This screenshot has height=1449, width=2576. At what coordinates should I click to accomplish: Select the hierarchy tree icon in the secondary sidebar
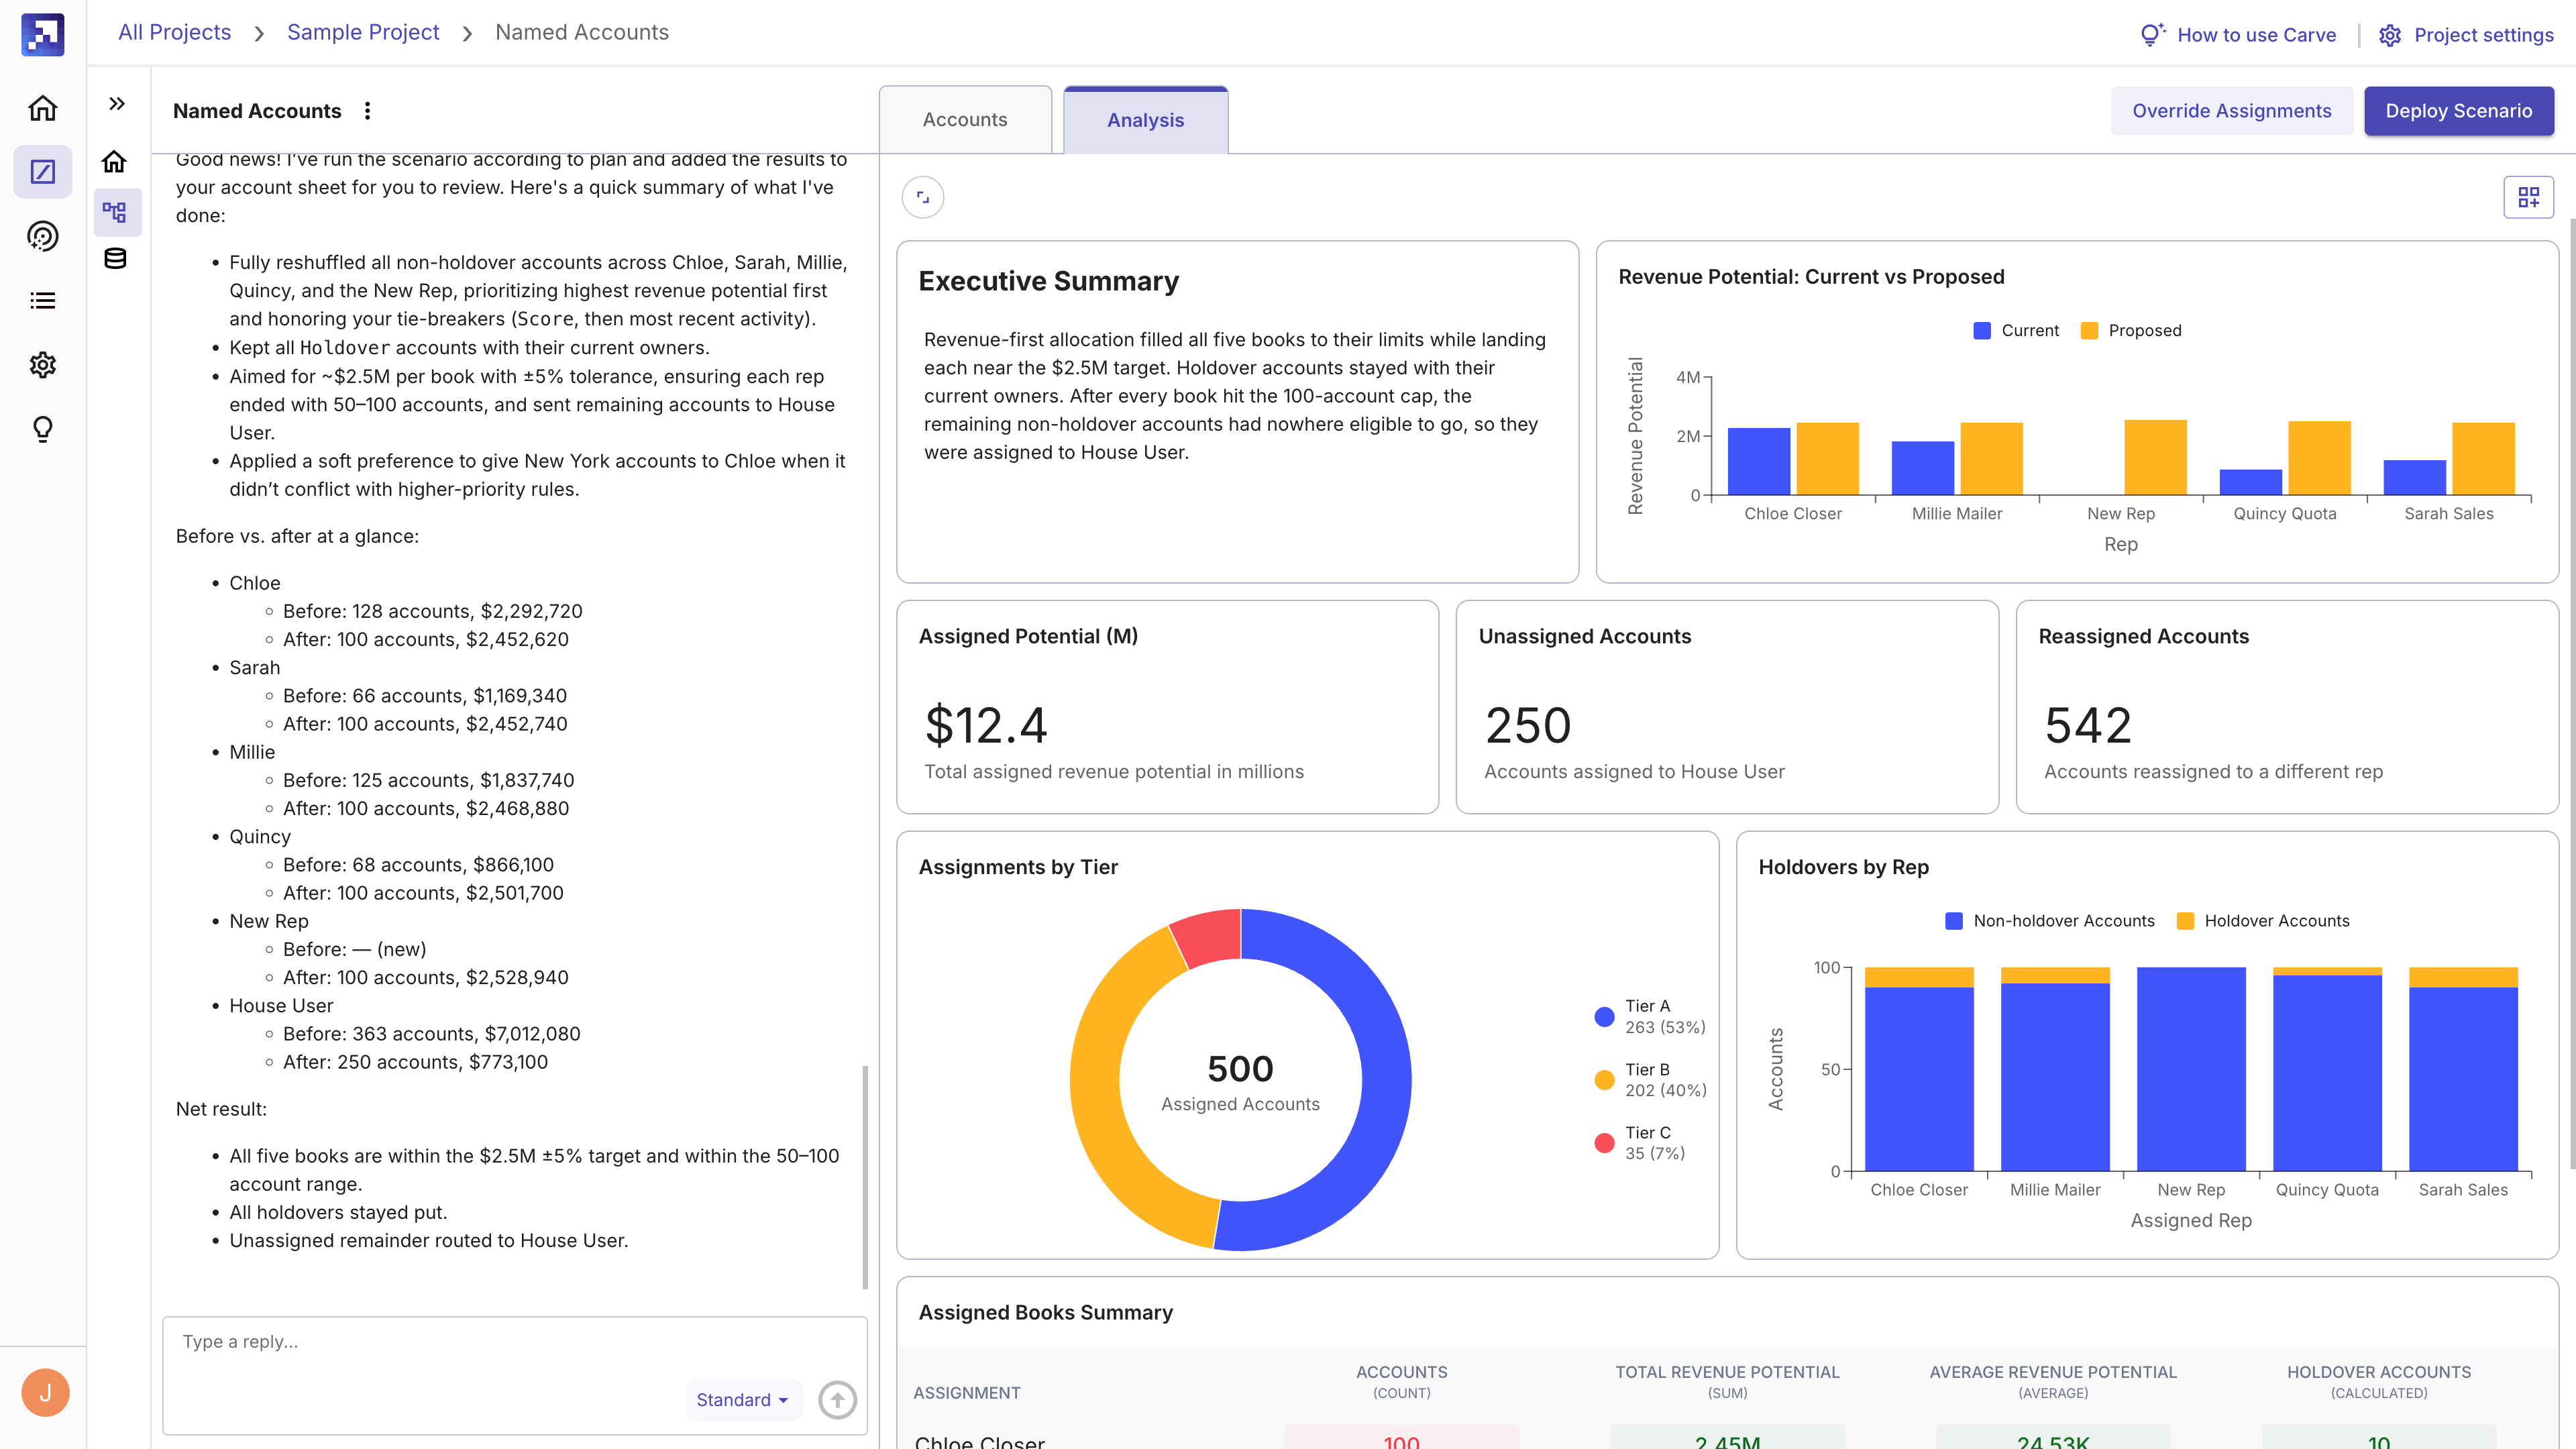pyautogui.click(x=115, y=212)
